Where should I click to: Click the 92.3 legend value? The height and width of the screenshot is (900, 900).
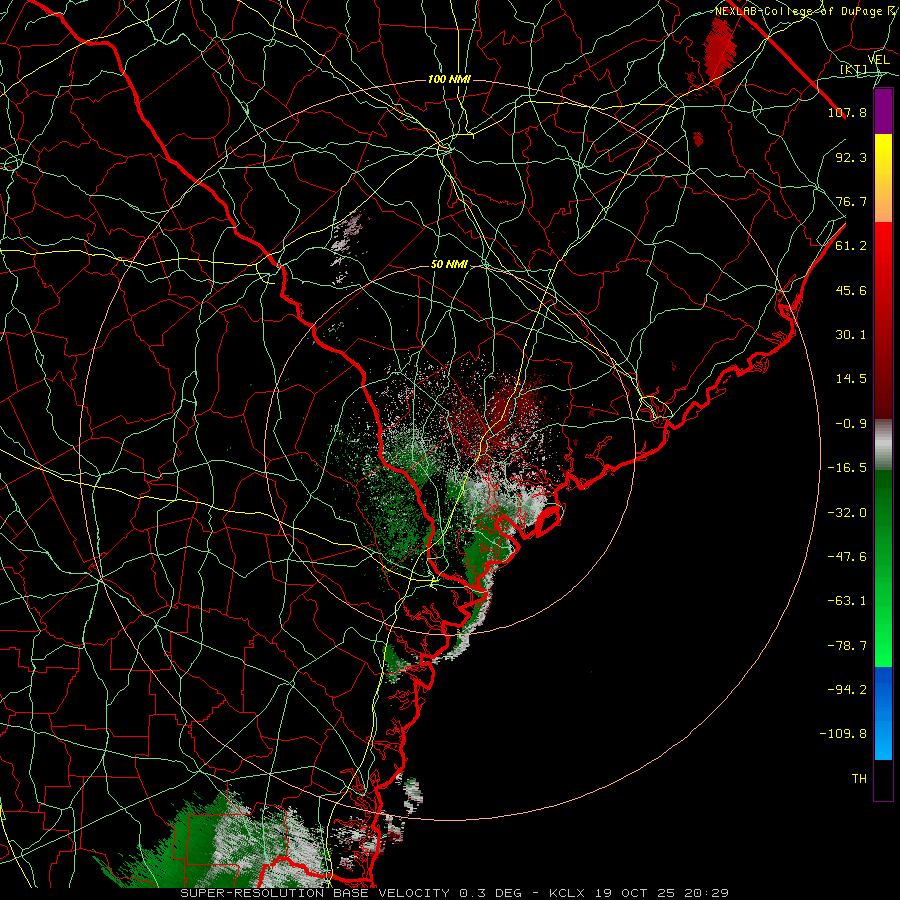coord(851,157)
